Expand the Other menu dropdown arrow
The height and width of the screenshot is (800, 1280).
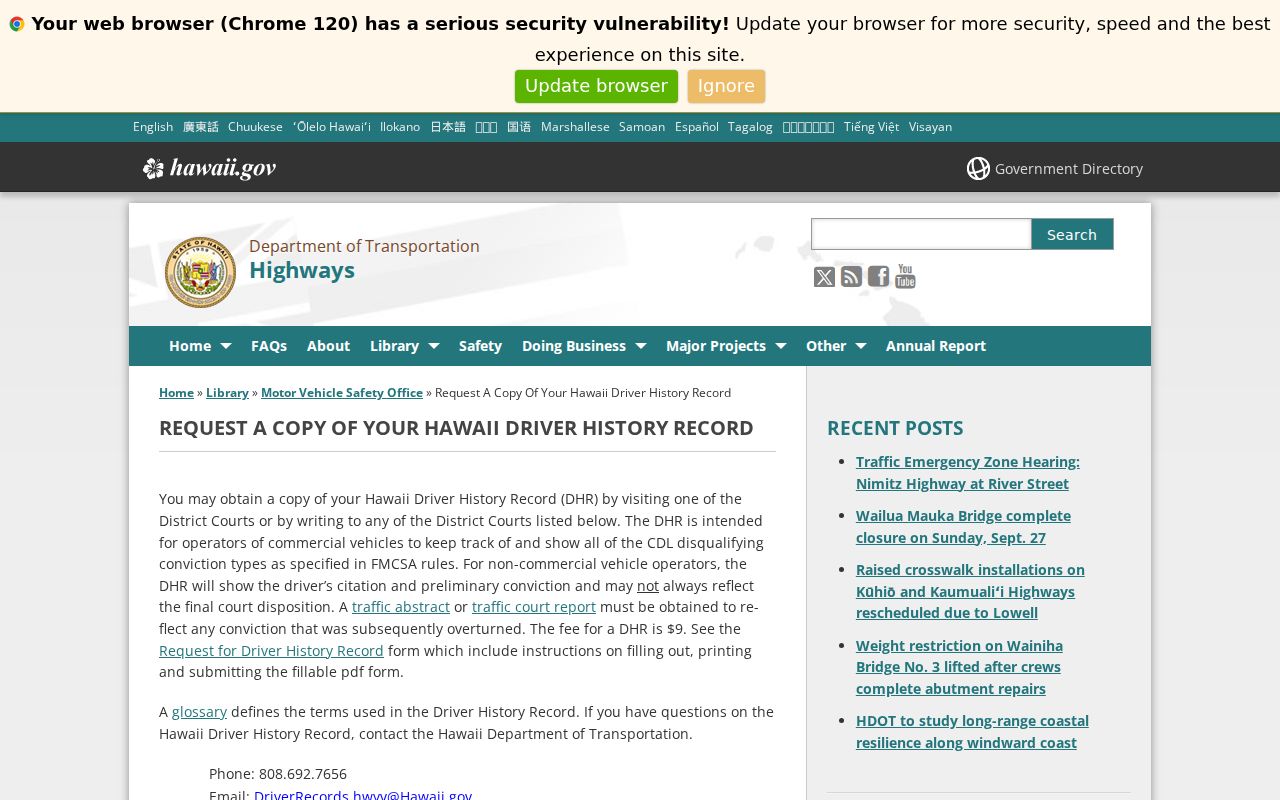(861, 346)
